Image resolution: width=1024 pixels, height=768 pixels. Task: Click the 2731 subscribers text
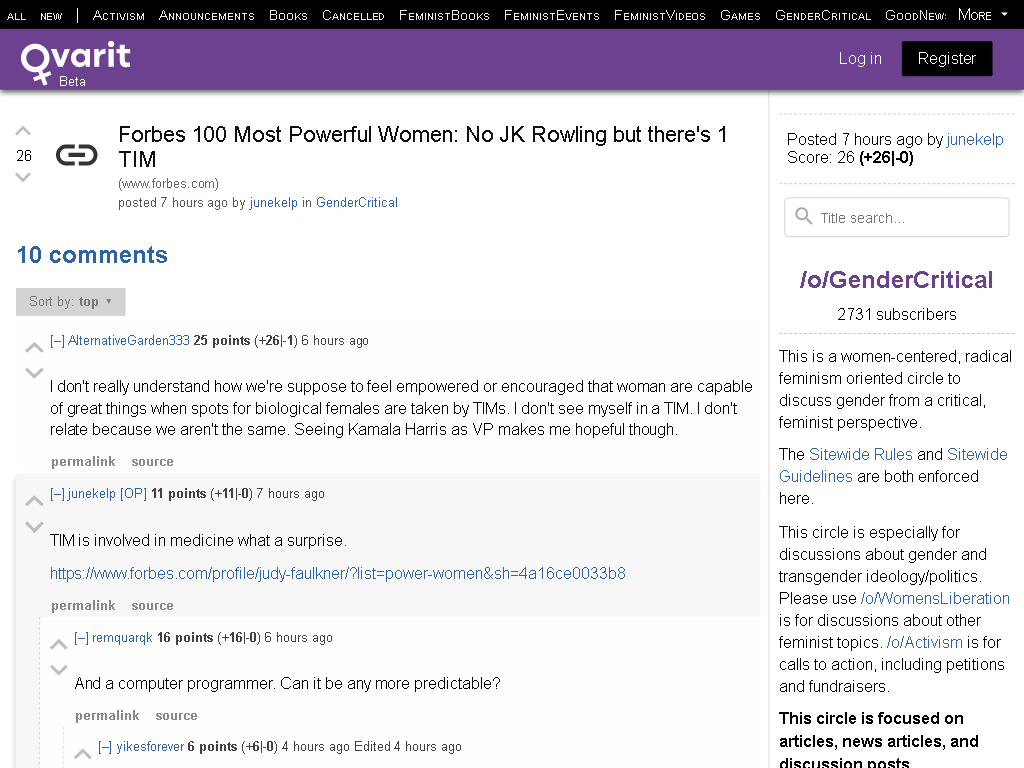pyautogui.click(x=897, y=314)
